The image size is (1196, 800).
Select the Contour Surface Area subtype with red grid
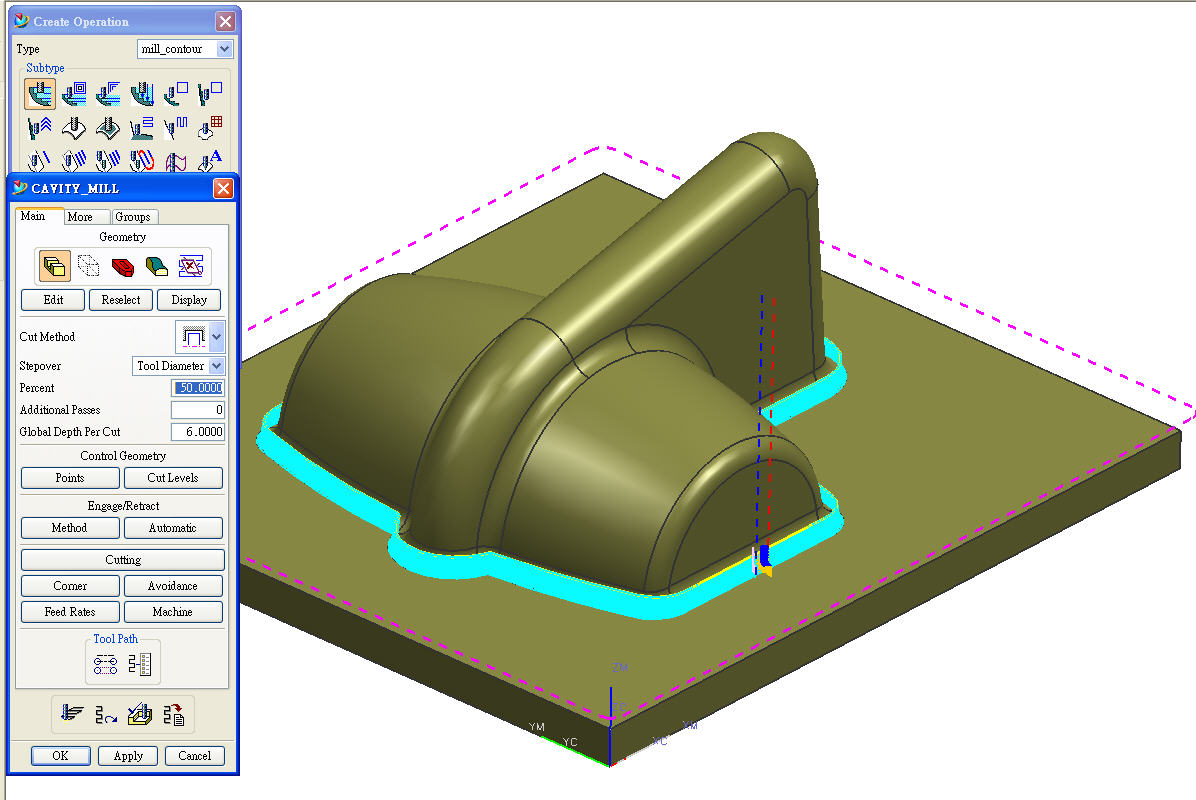tap(209, 127)
